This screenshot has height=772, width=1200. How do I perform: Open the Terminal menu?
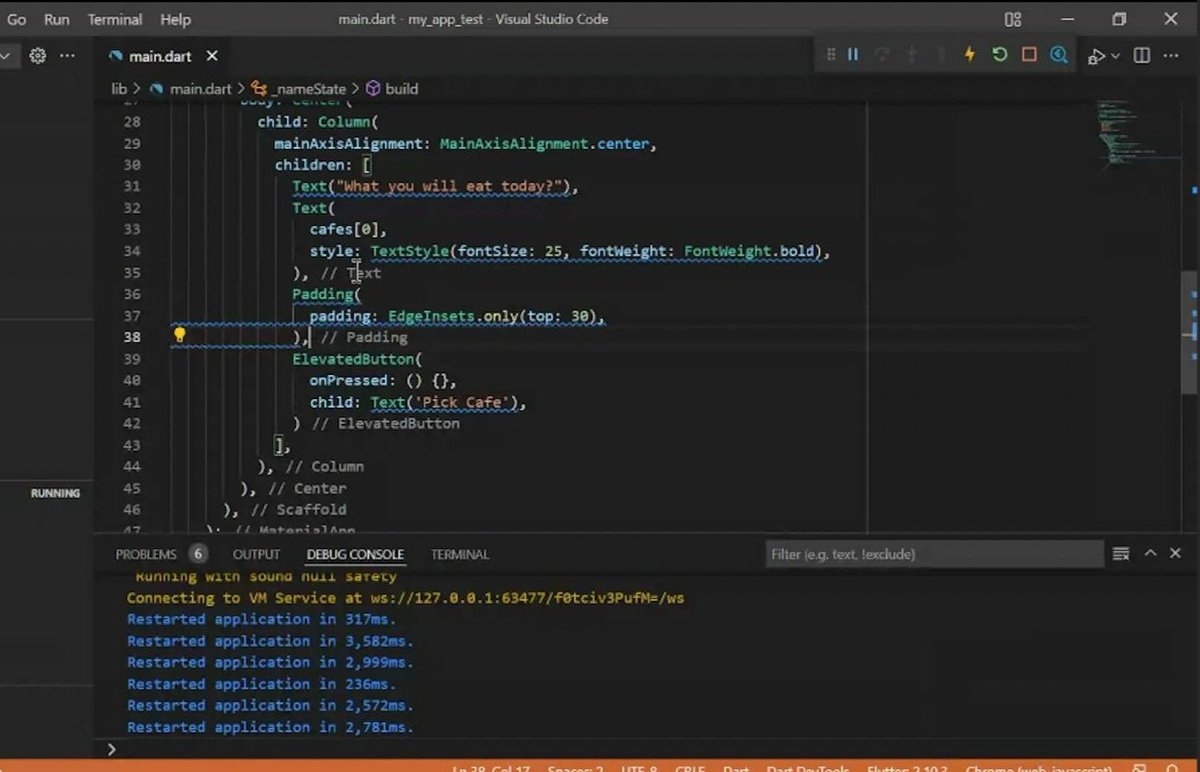point(115,19)
